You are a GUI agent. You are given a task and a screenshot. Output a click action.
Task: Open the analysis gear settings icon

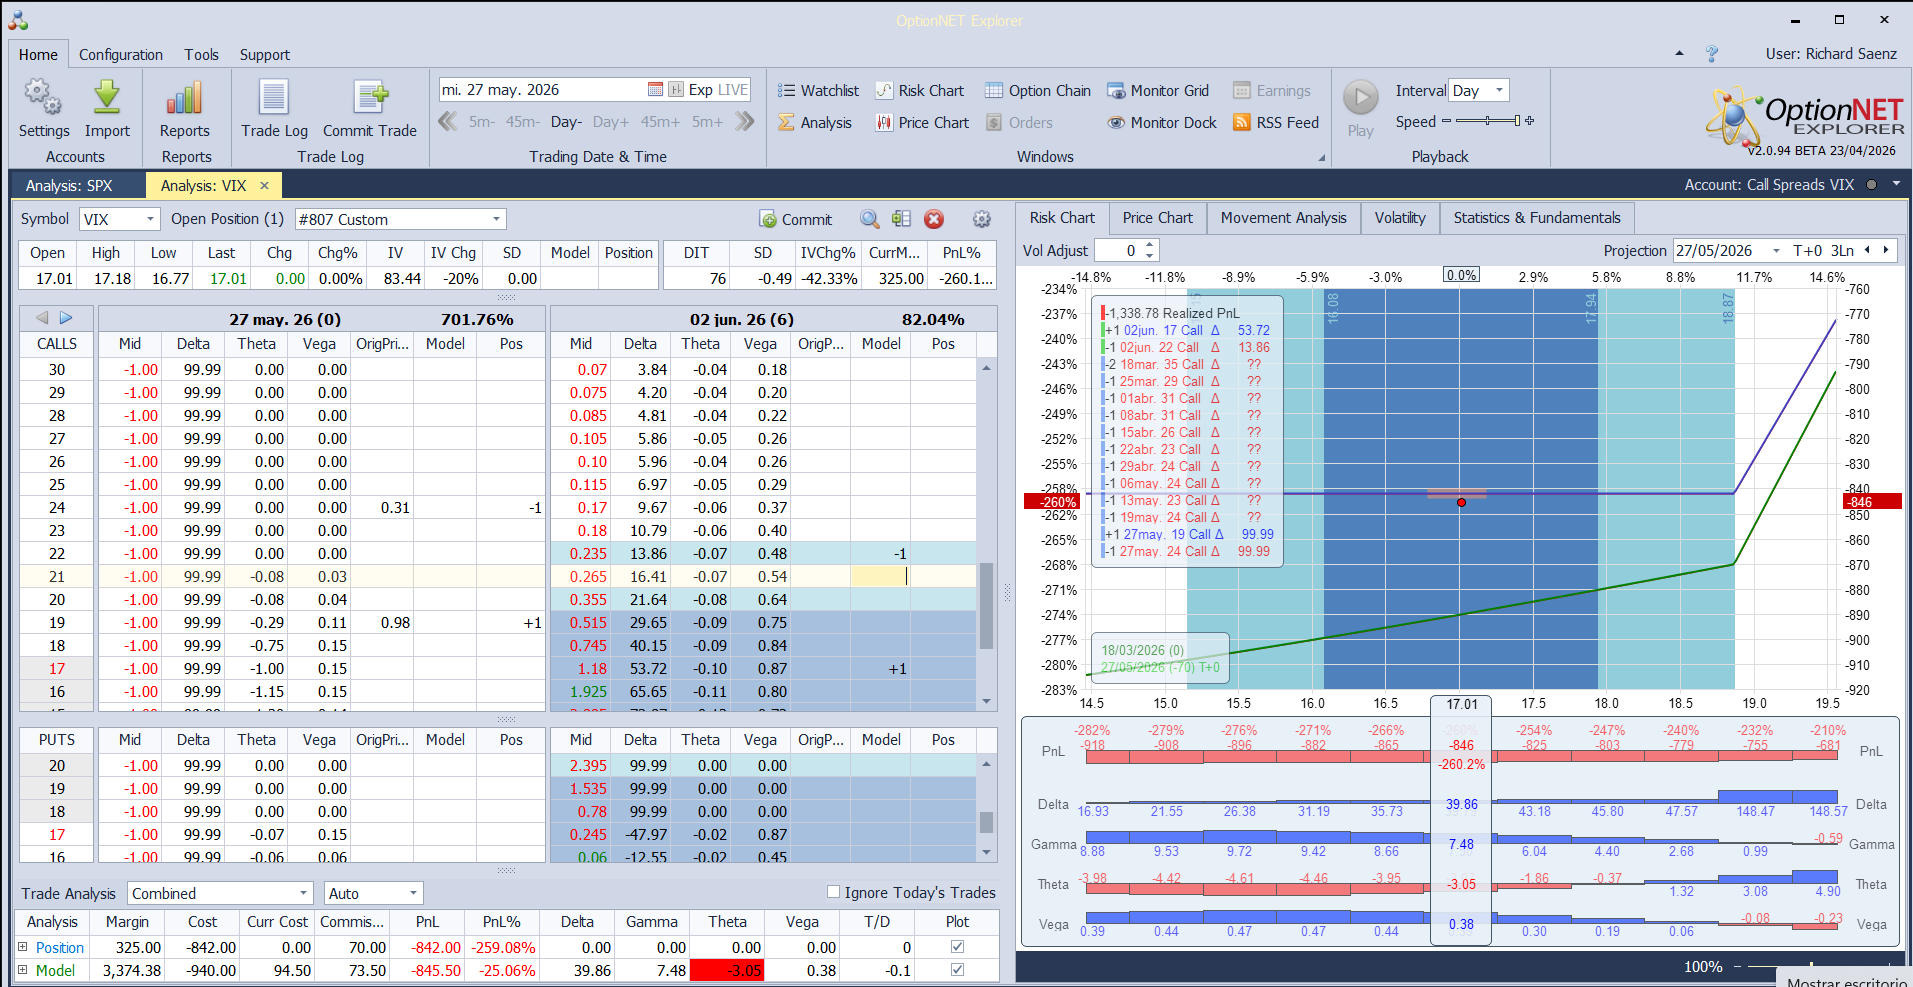(982, 219)
